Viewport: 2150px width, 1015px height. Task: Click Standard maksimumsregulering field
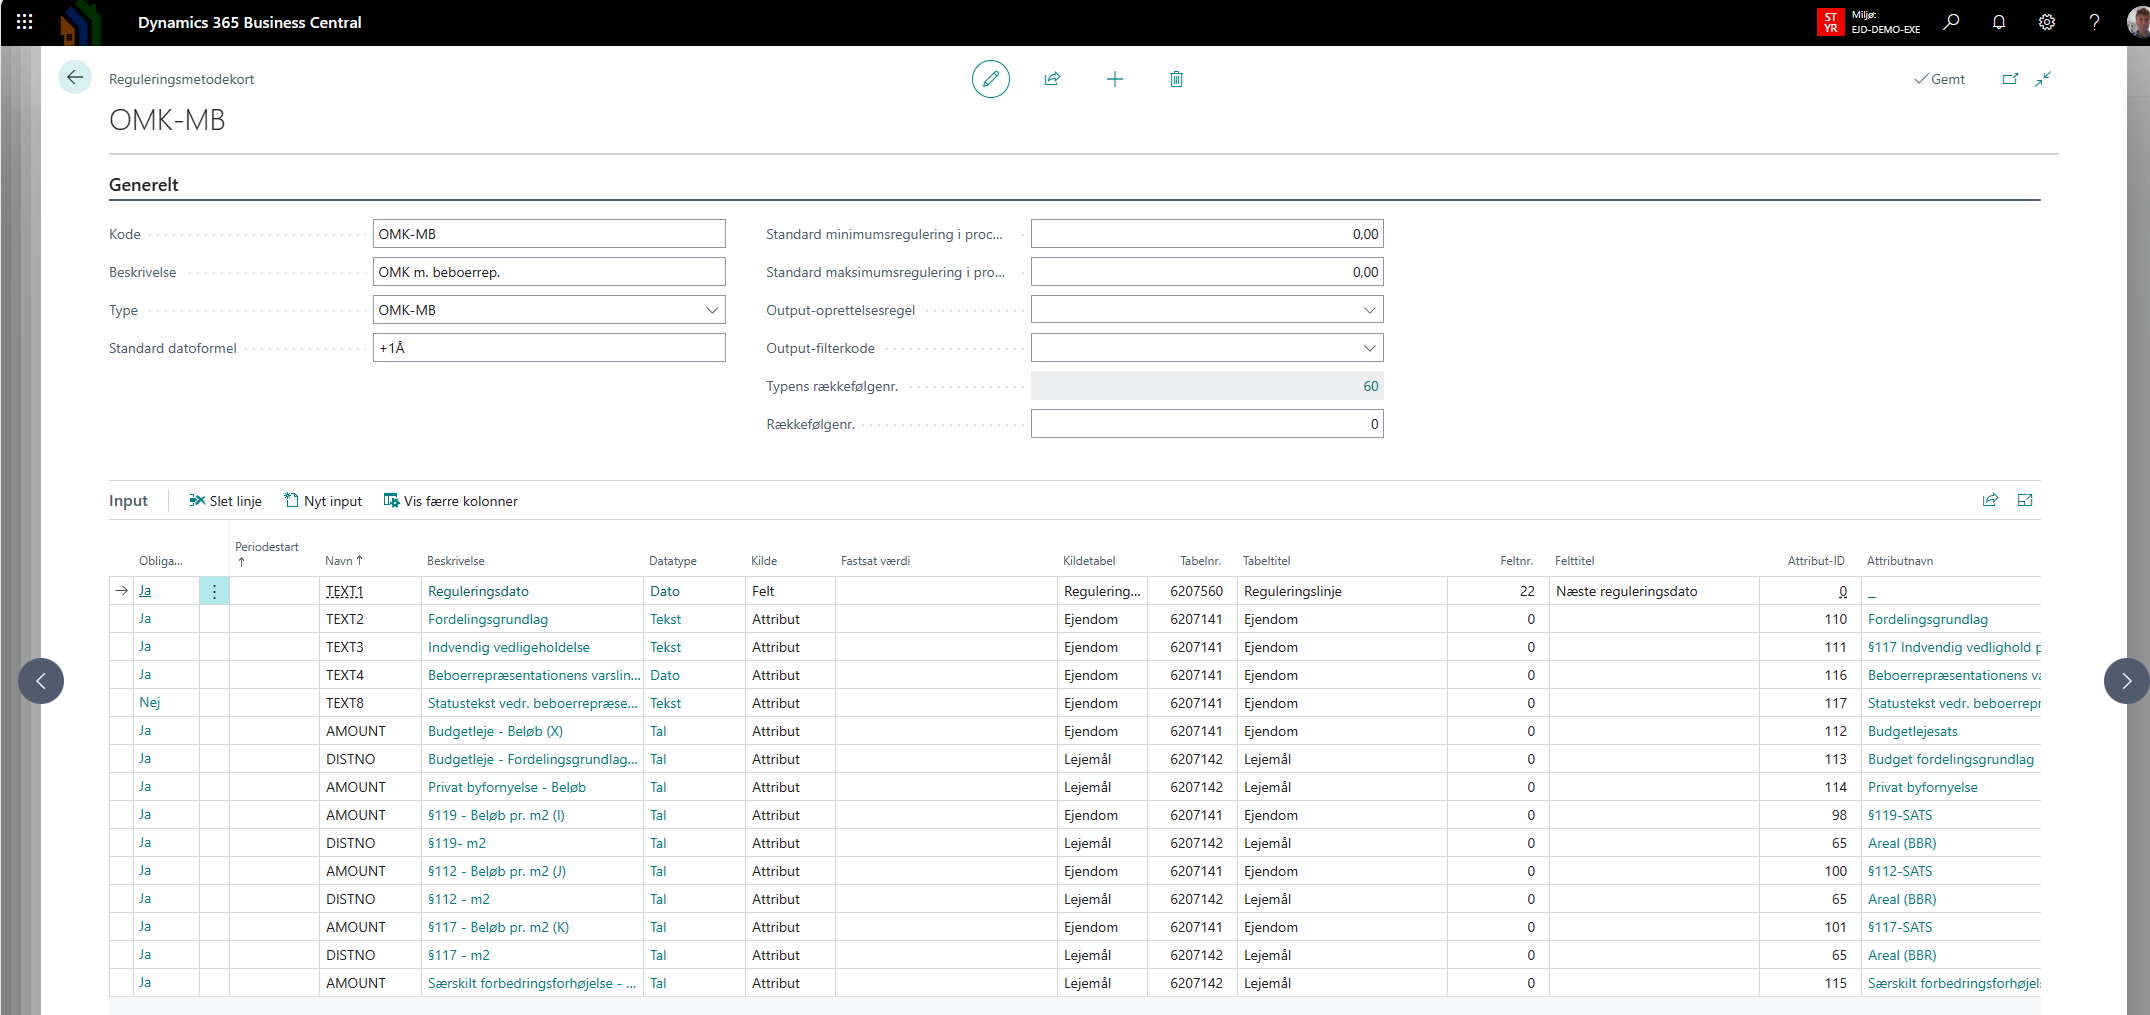click(x=1207, y=272)
